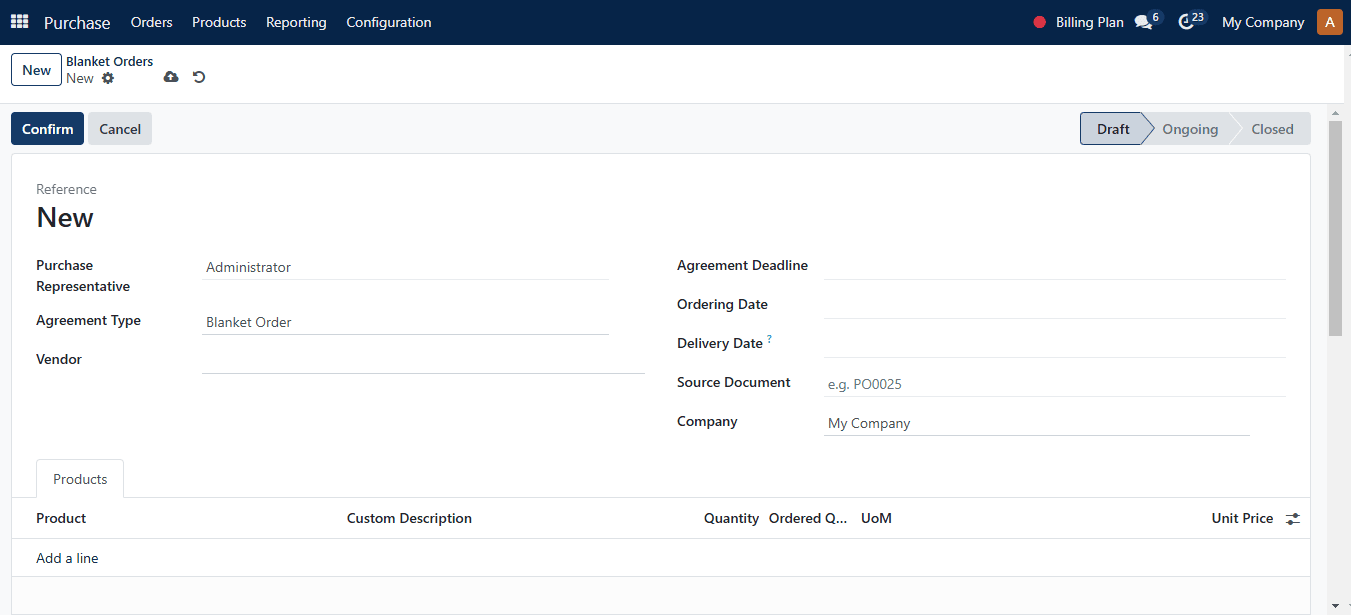The image size is (1351, 615).
Task: Create a New blanket order
Action: click(36, 70)
